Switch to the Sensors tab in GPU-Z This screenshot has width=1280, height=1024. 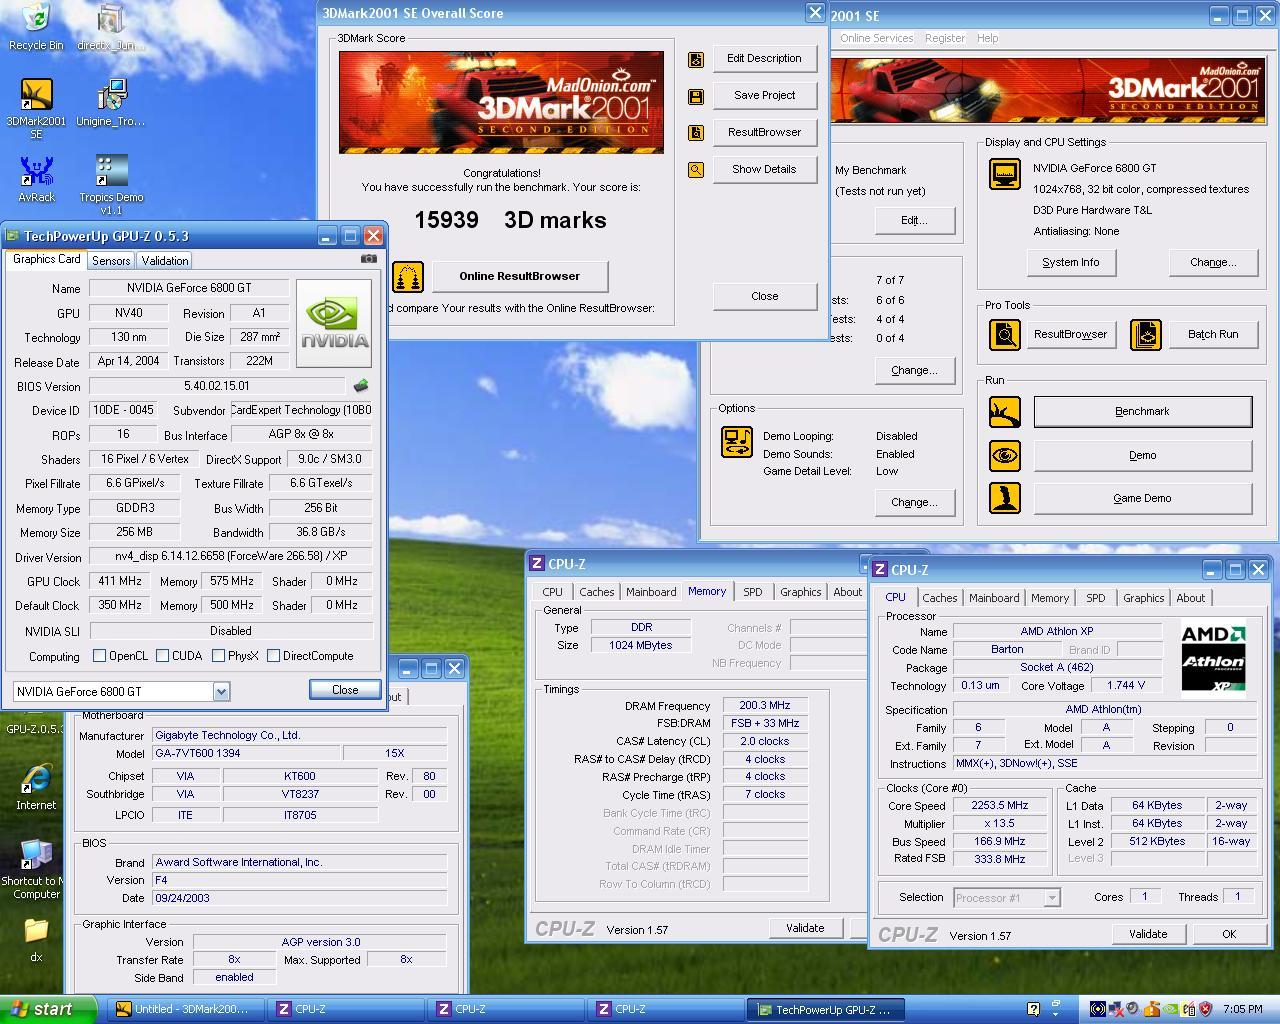click(x=111, y=260)
